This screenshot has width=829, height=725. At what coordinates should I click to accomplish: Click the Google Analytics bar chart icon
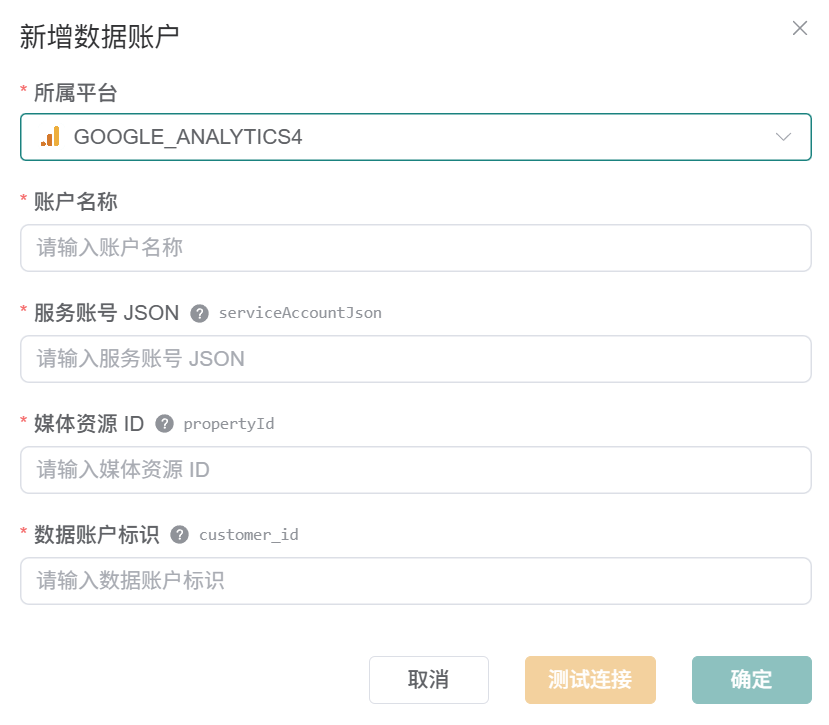coord(50,136)
